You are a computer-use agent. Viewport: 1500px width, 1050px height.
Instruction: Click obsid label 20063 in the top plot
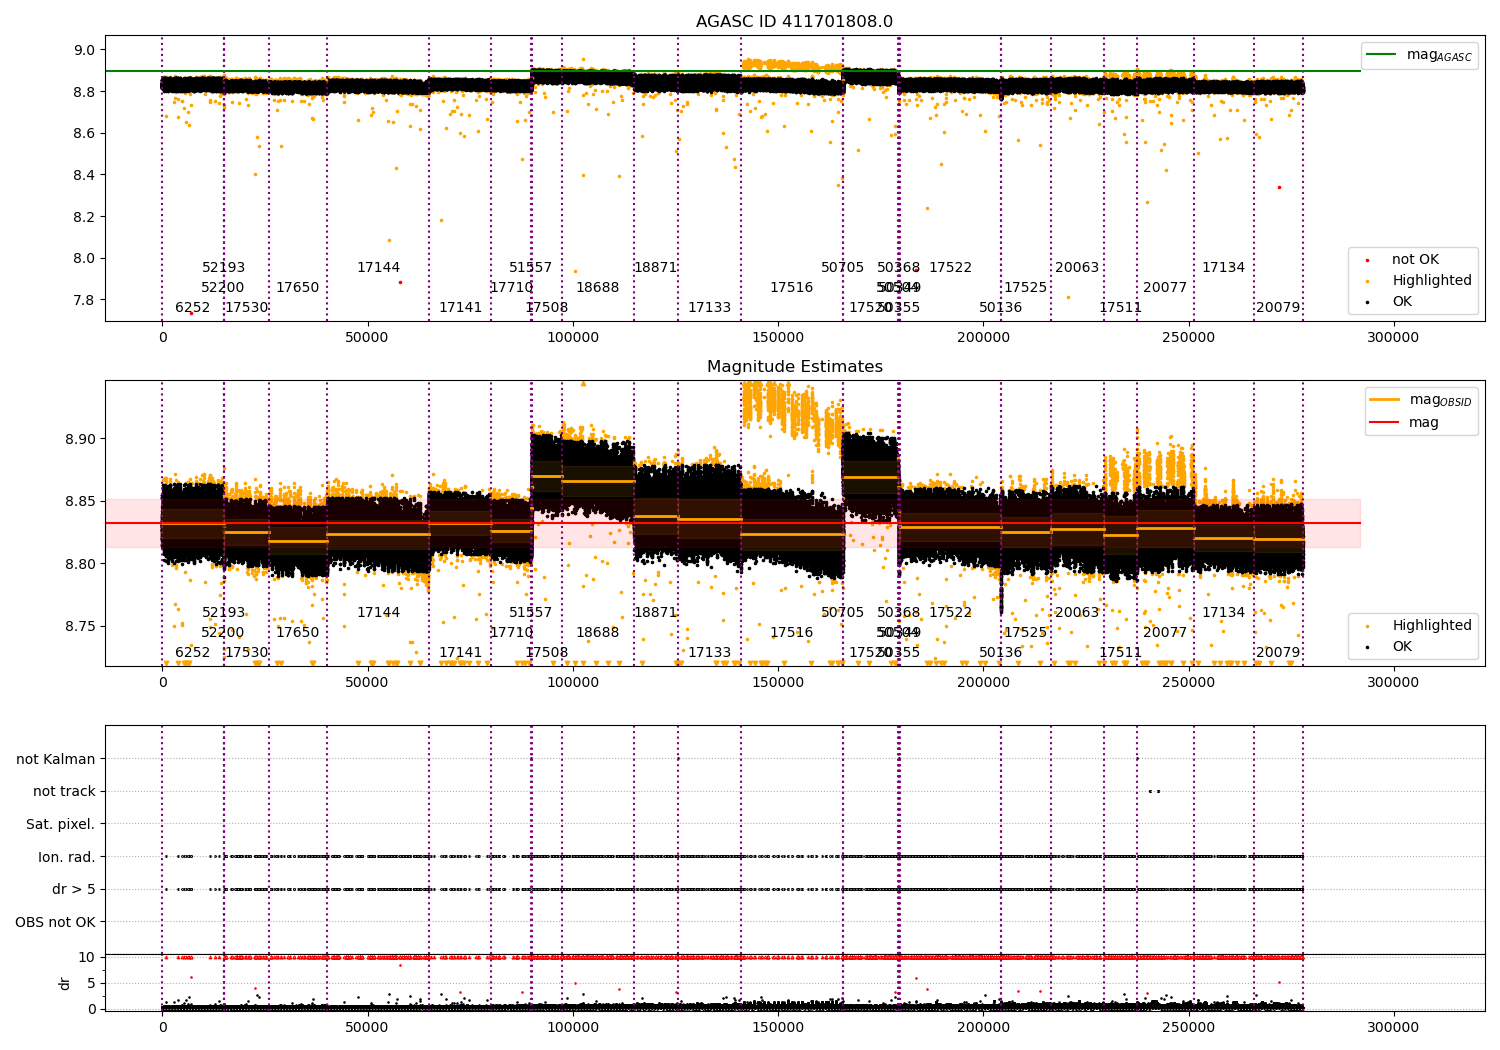(1077, 268)
